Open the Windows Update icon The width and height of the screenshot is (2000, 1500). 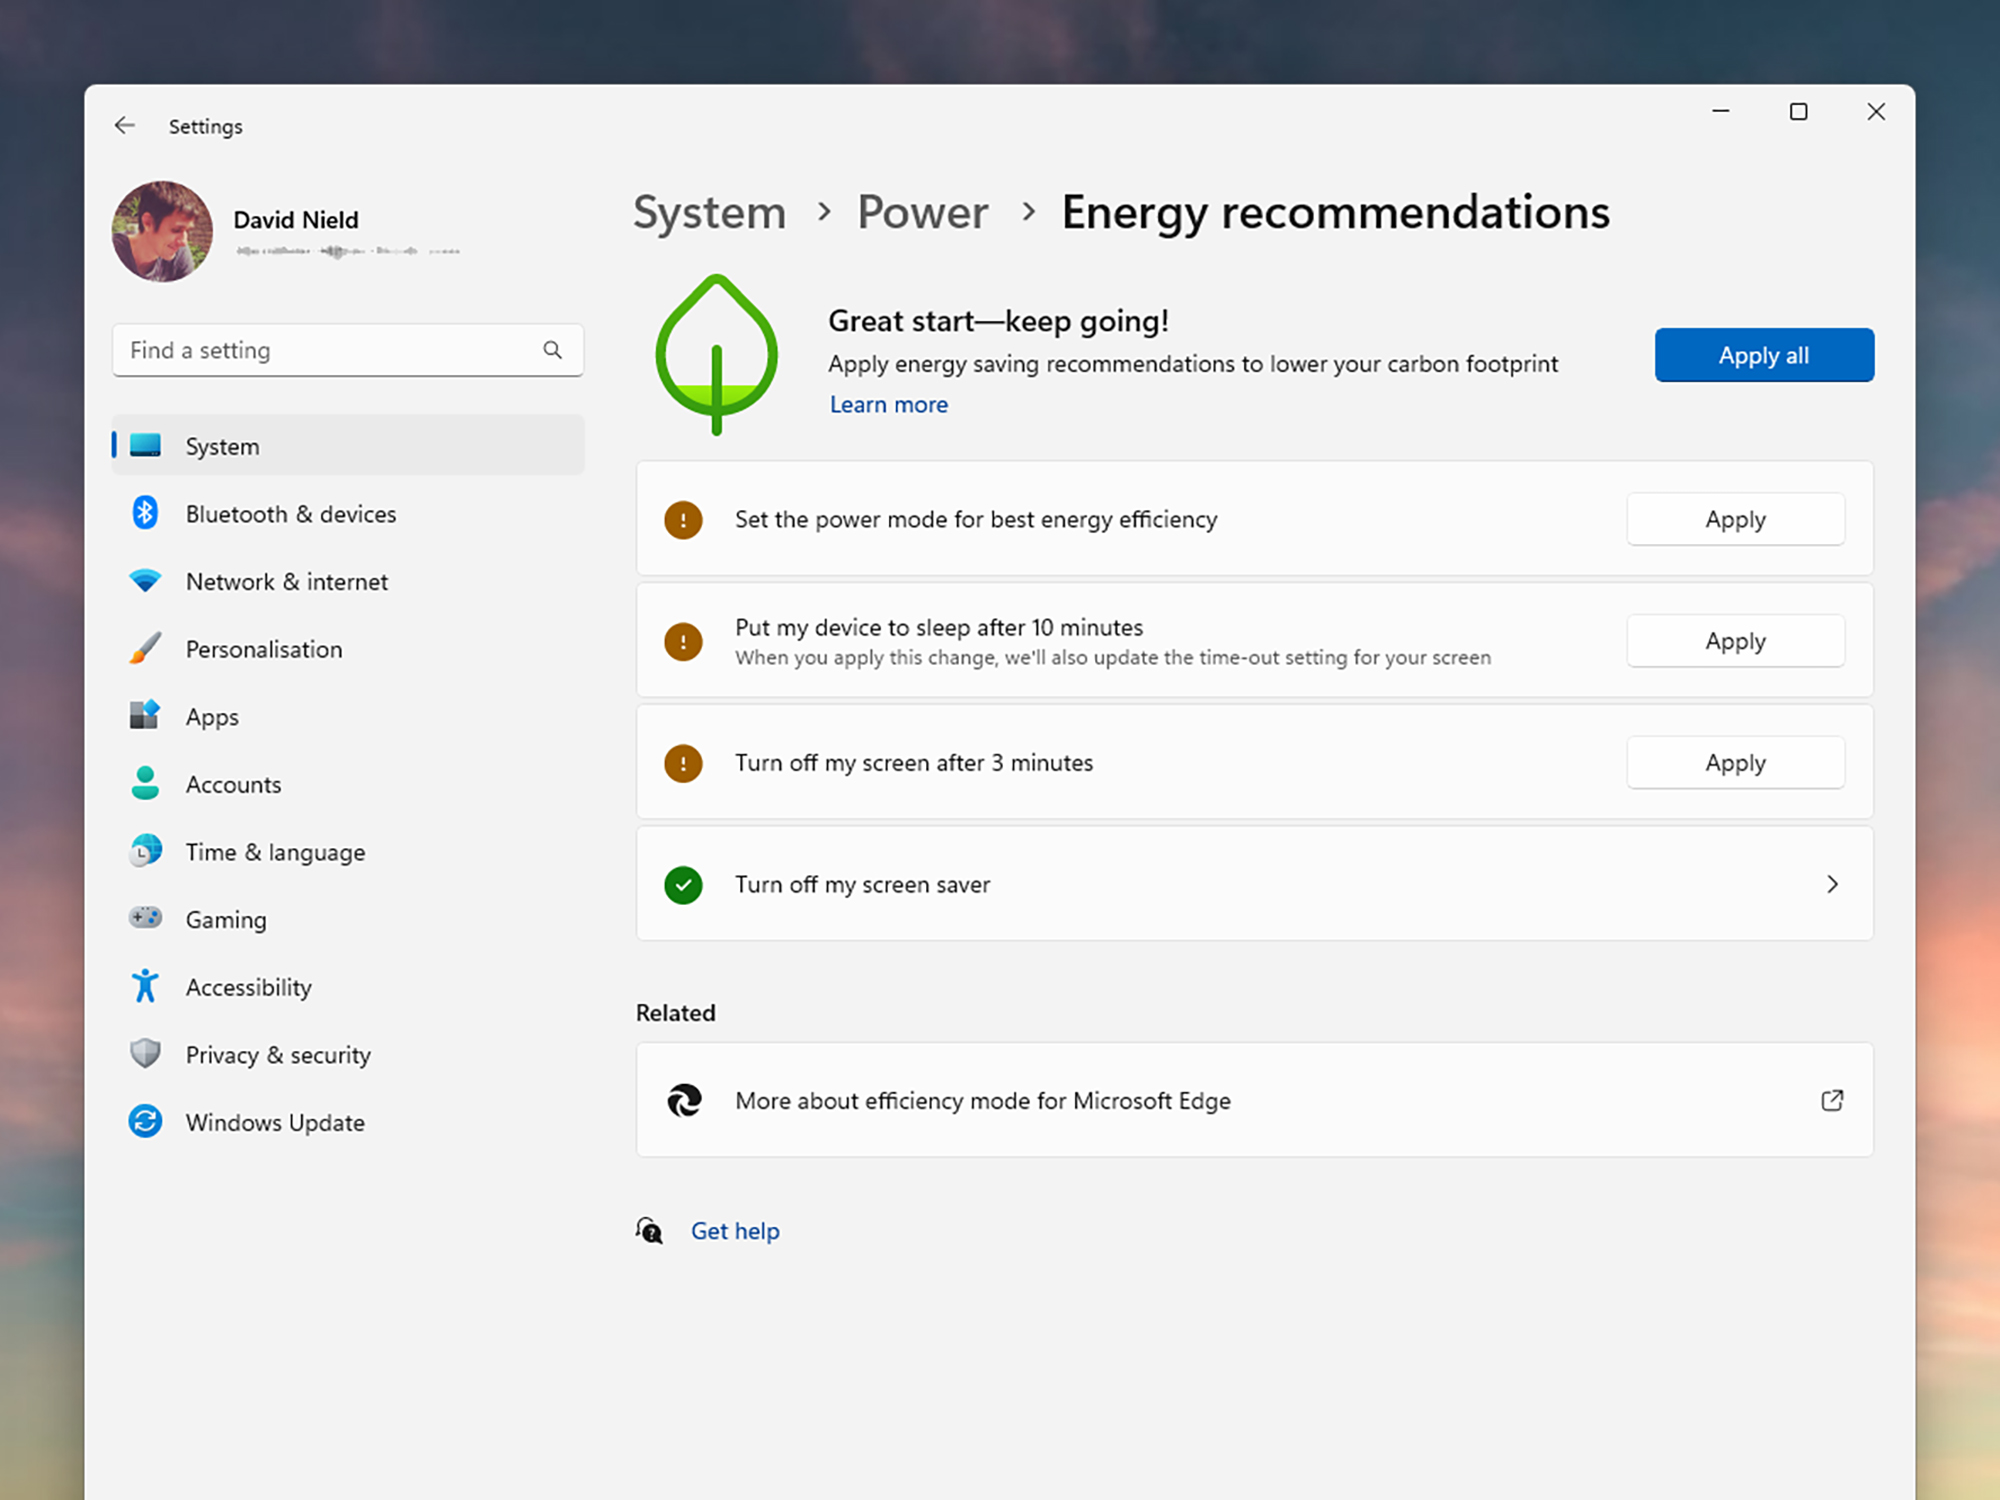pos(146,1121)
